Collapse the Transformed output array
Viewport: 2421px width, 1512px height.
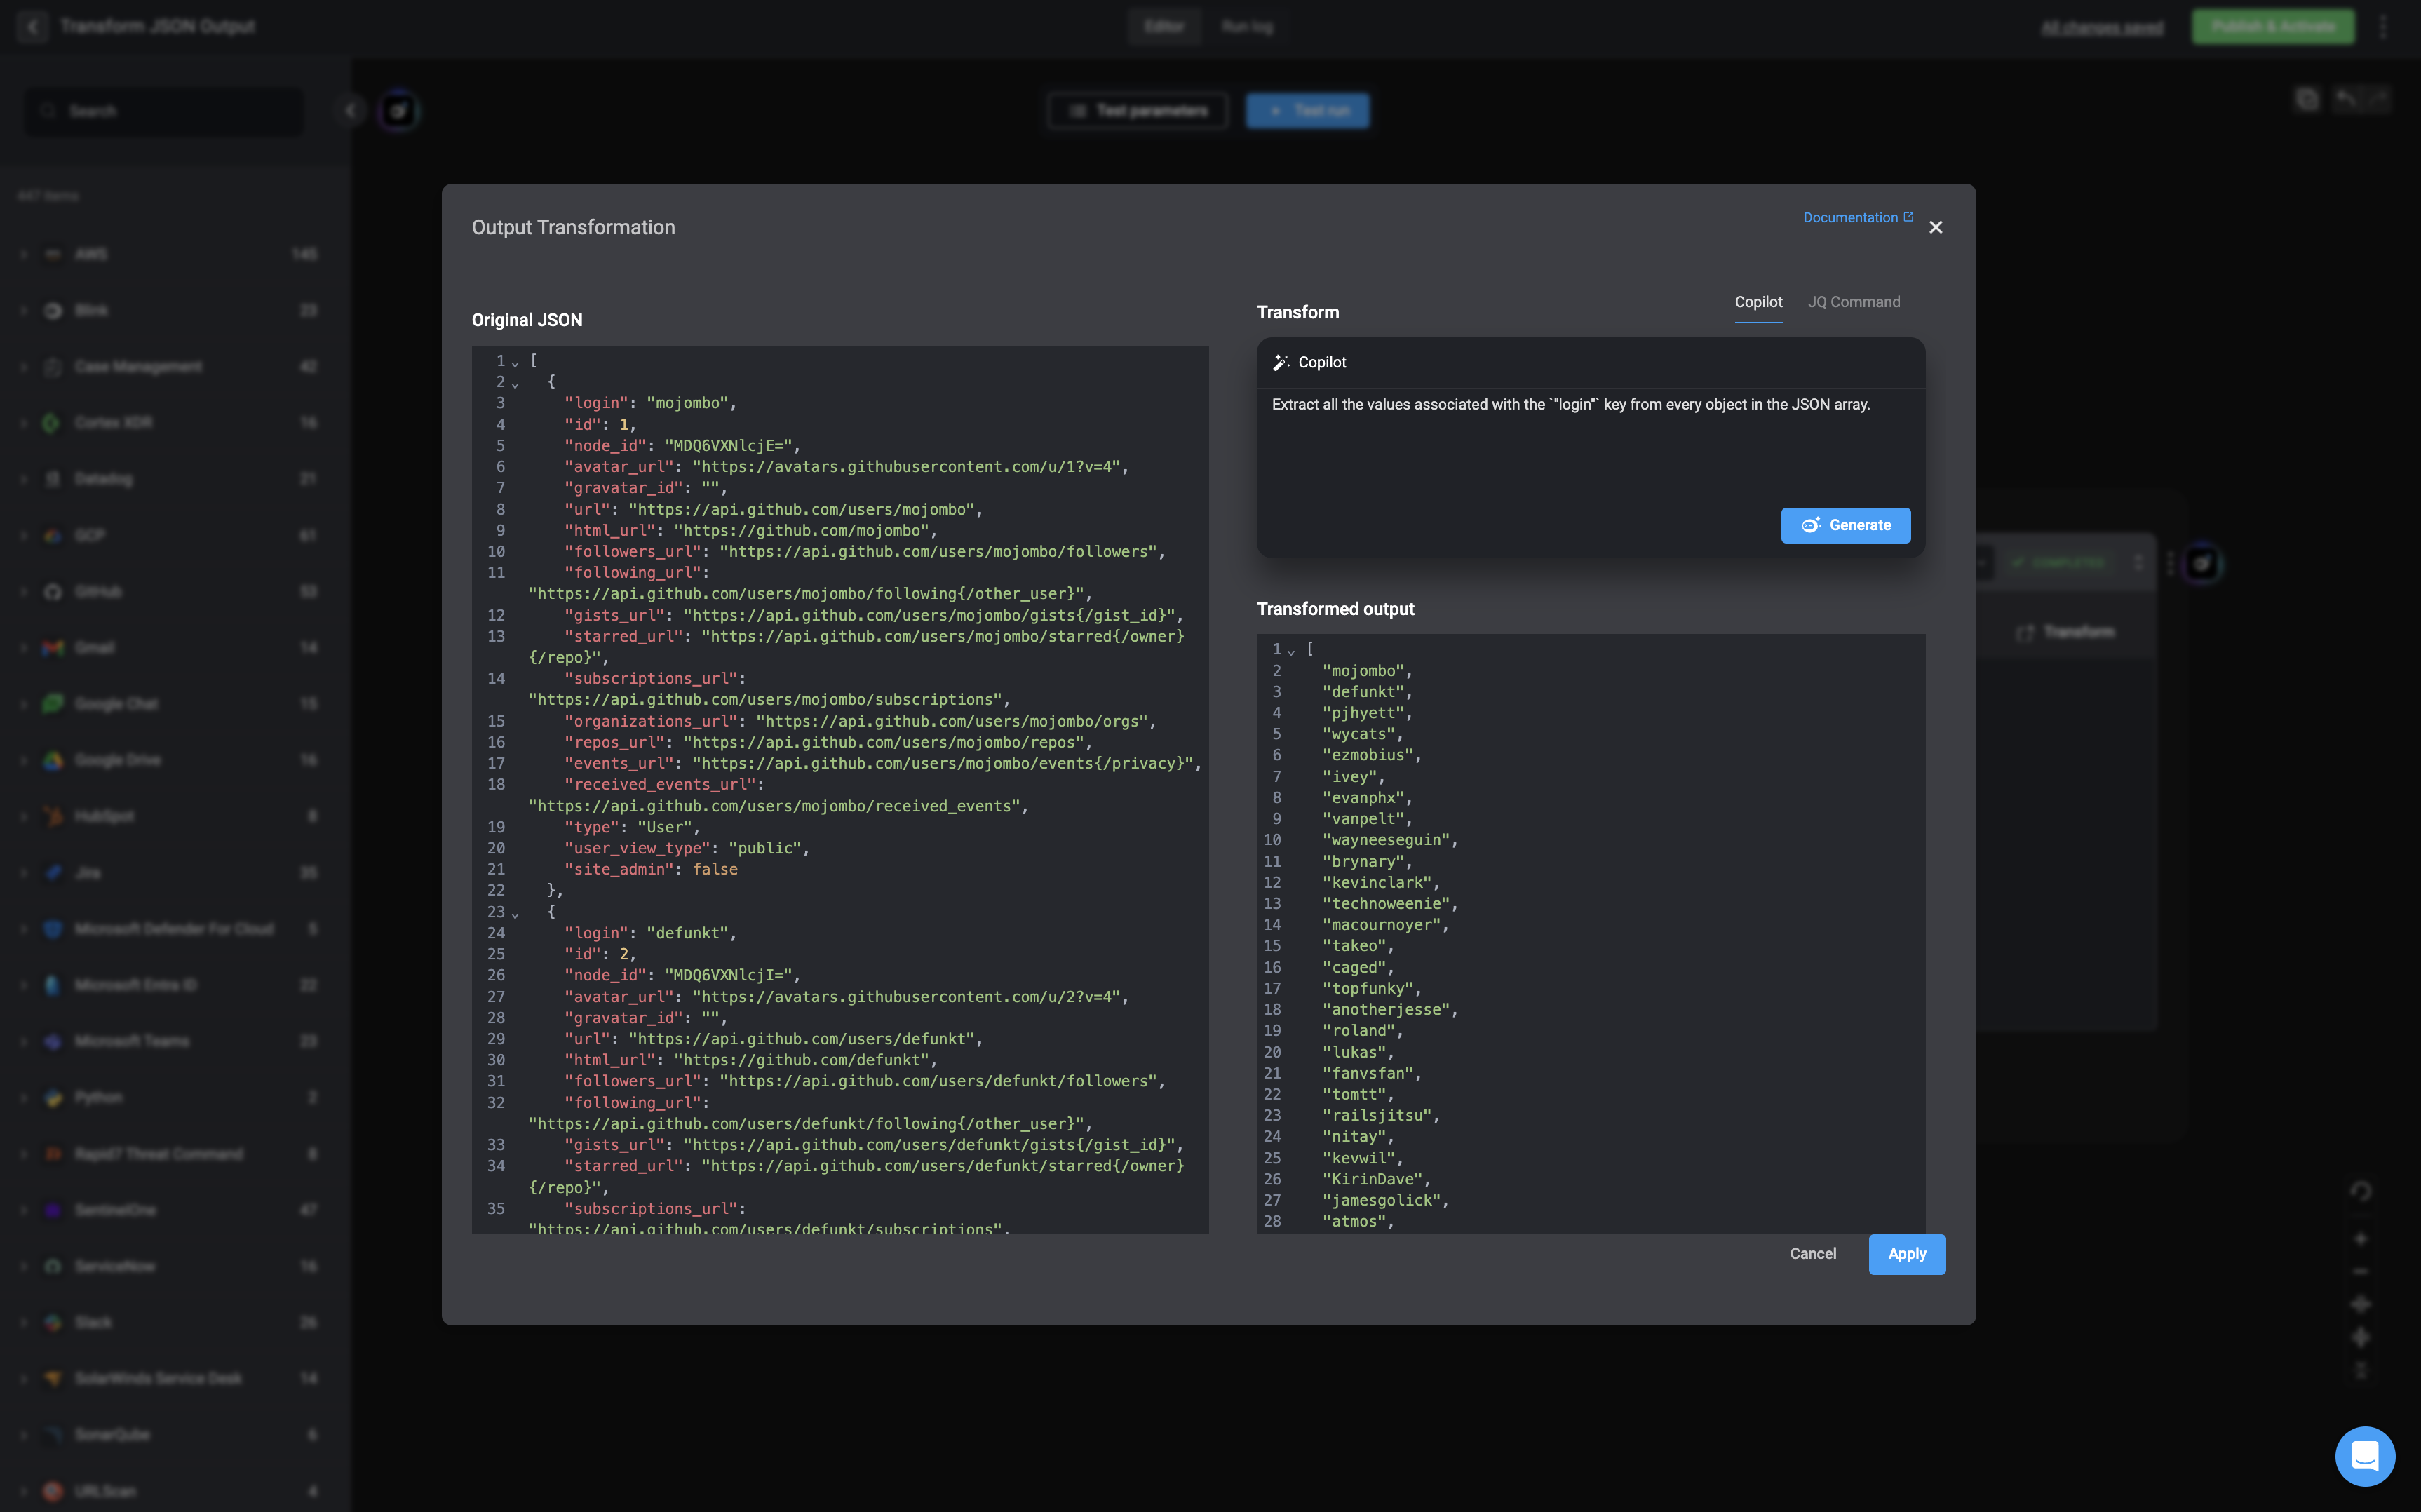(x=1290, y=651)
